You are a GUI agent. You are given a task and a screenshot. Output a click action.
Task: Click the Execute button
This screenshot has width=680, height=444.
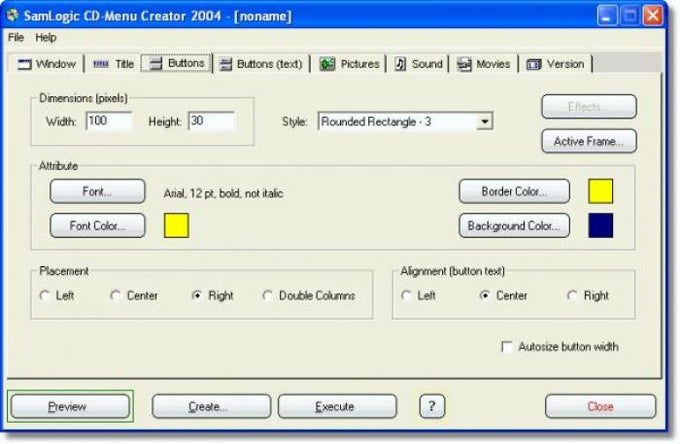click(x=337, y=406)
